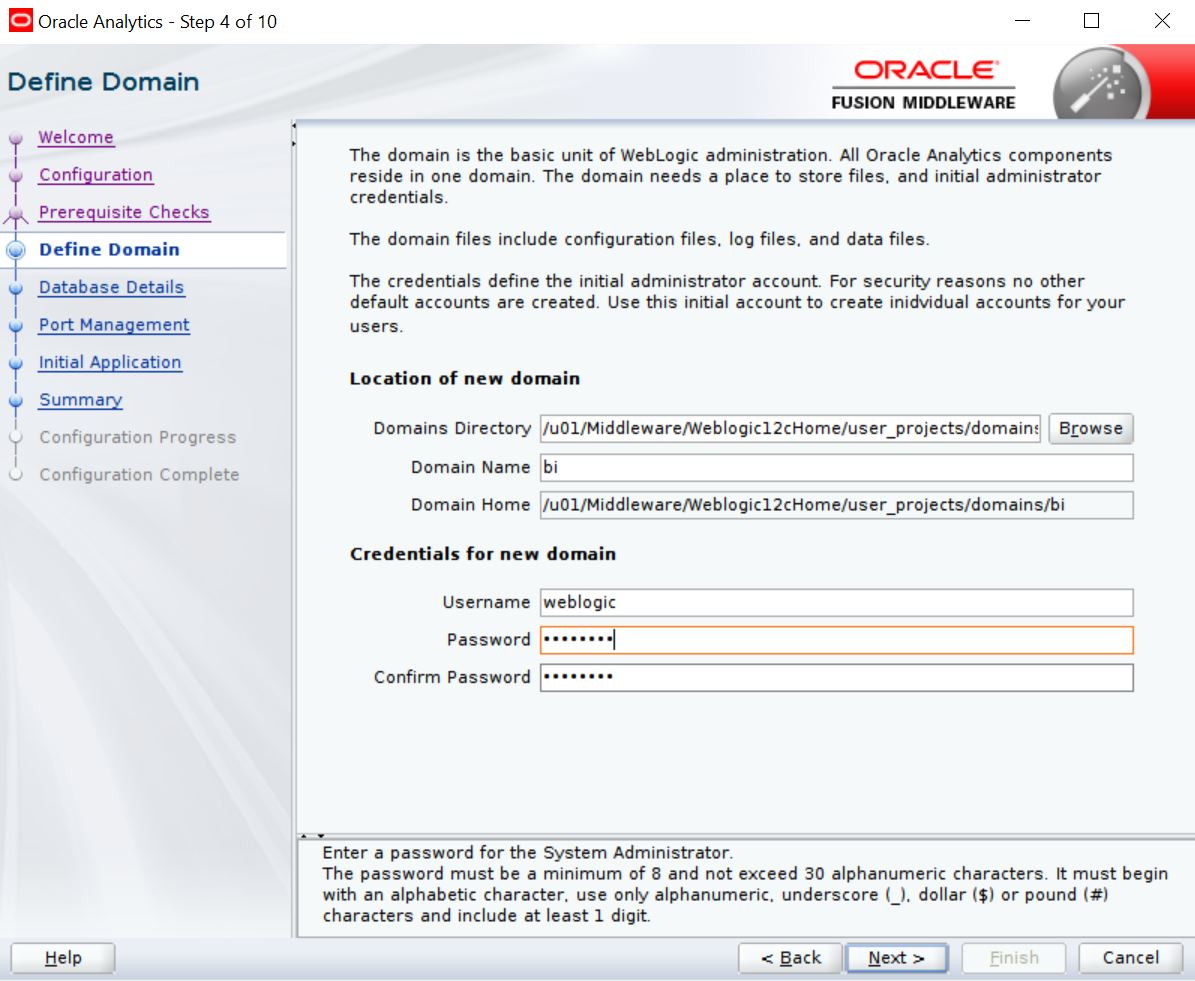The image size is (1195, 981).
Task: Click the Configuration step marker icon
Action: click(15, 176)
